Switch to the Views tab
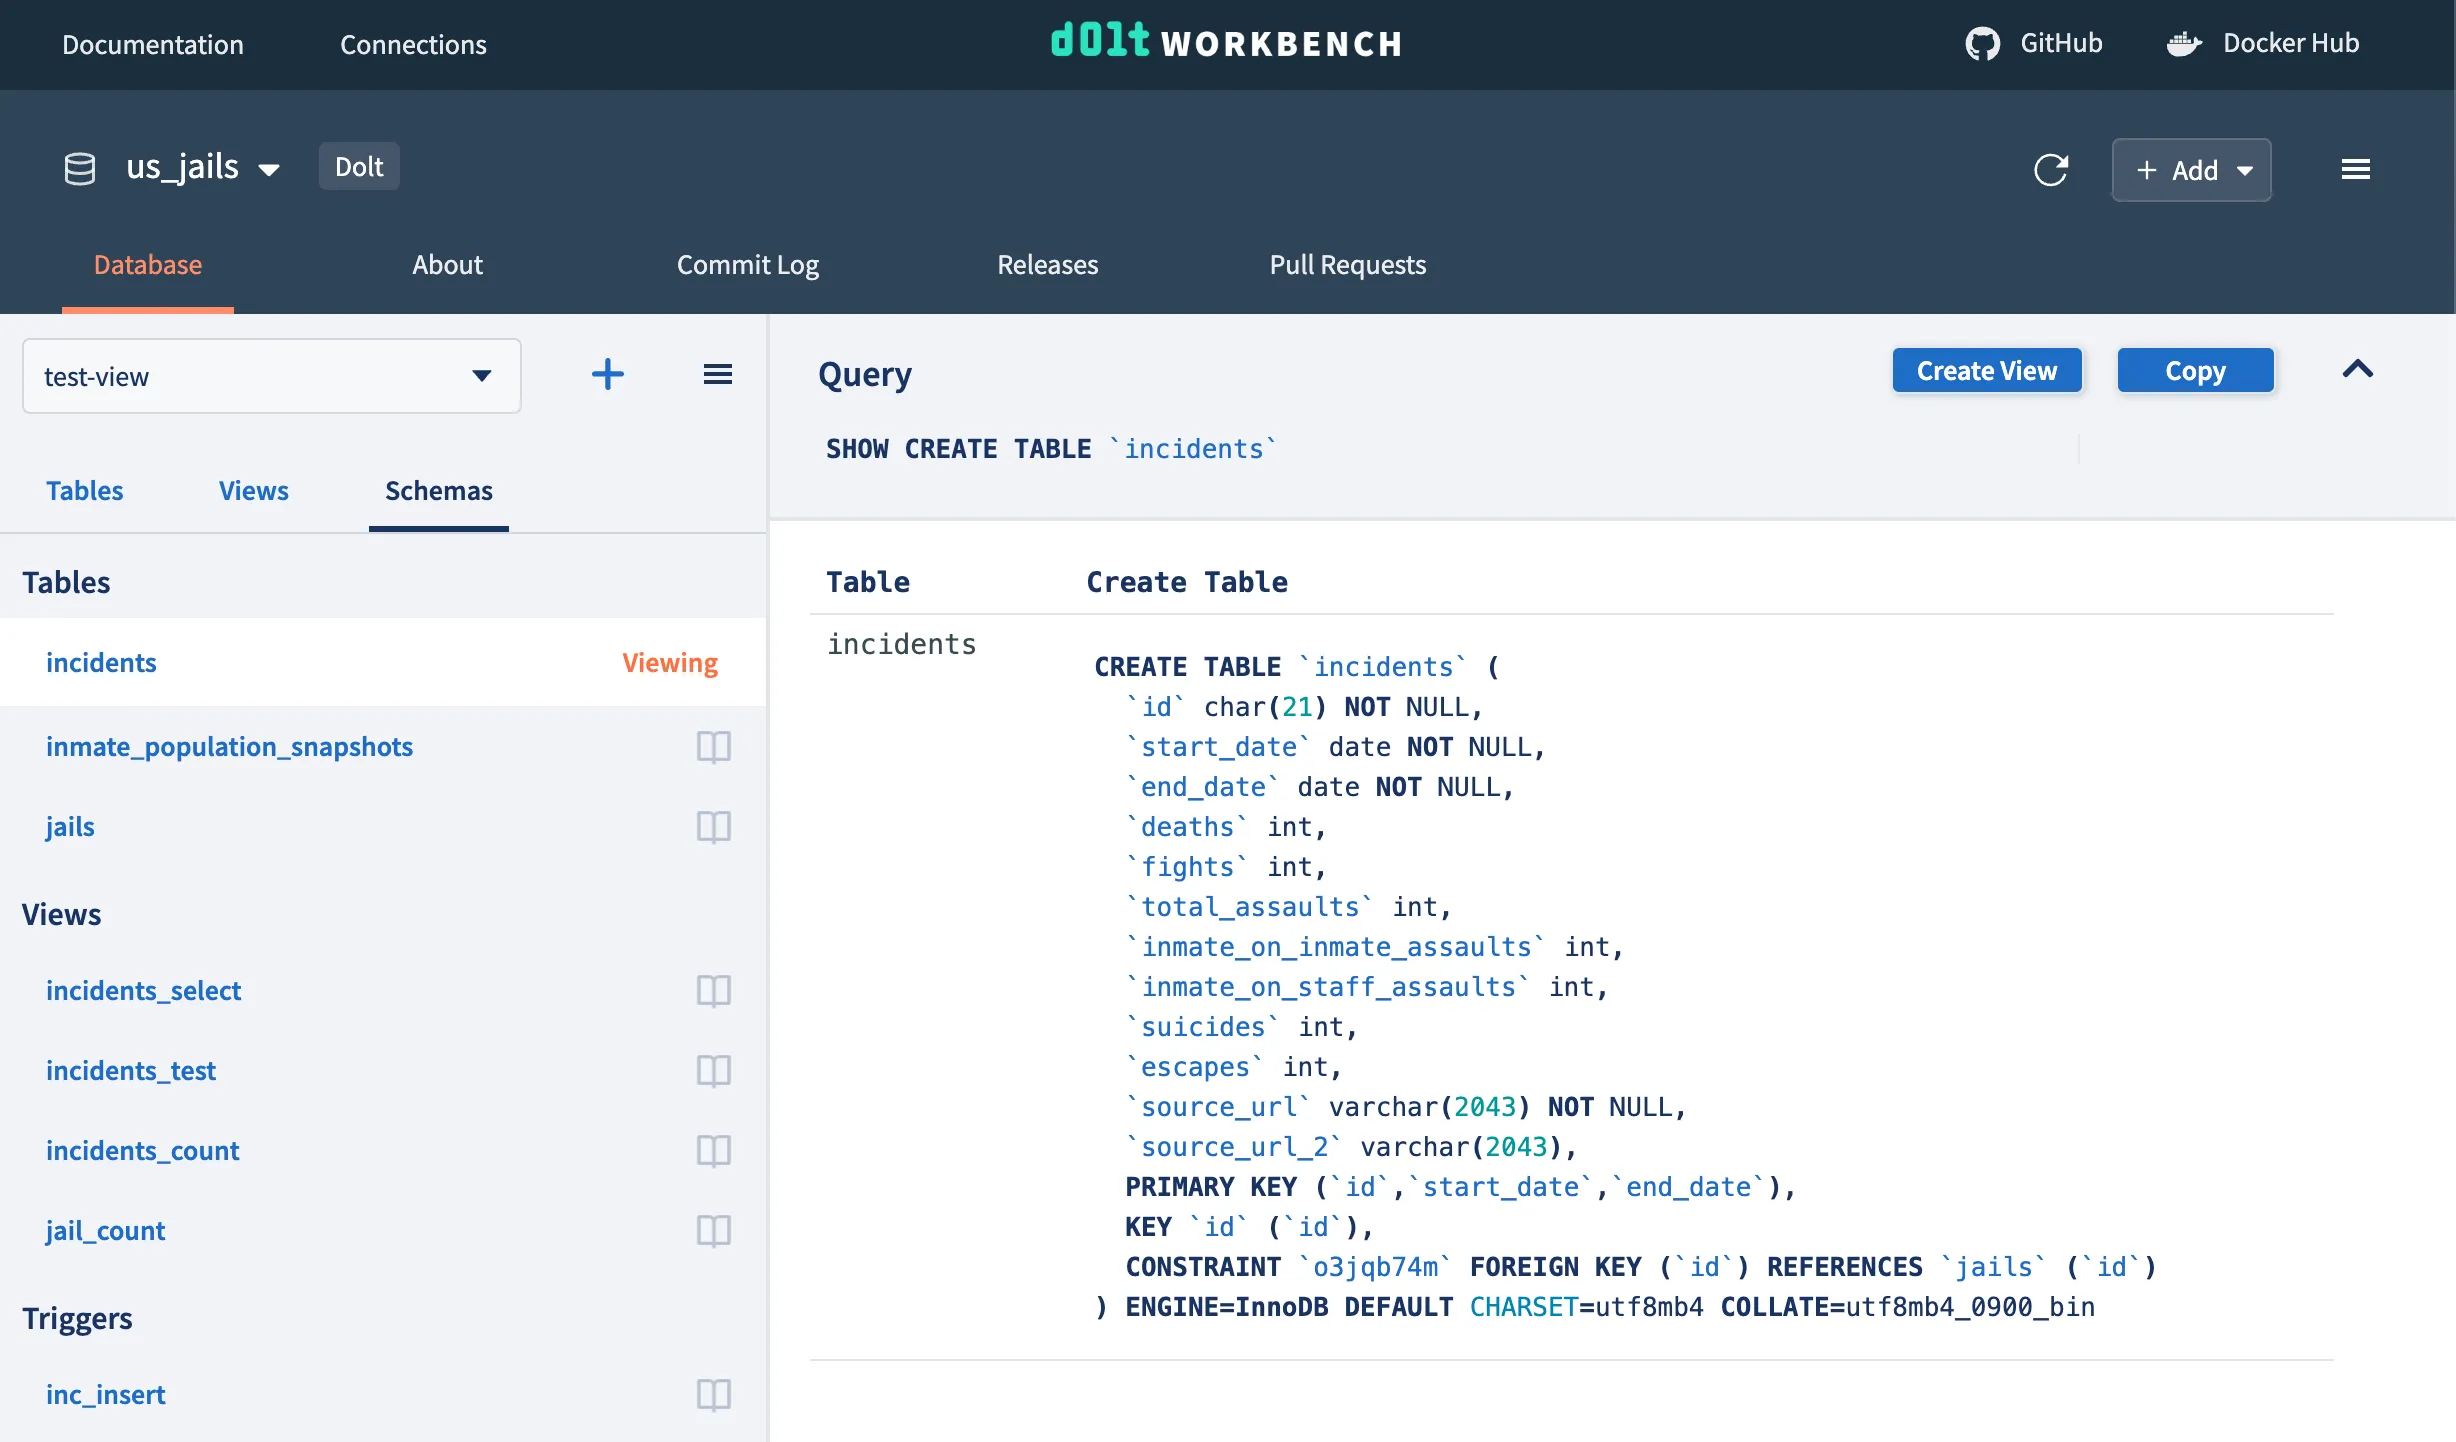2456x1442 pixels. [x=253, y=490]
